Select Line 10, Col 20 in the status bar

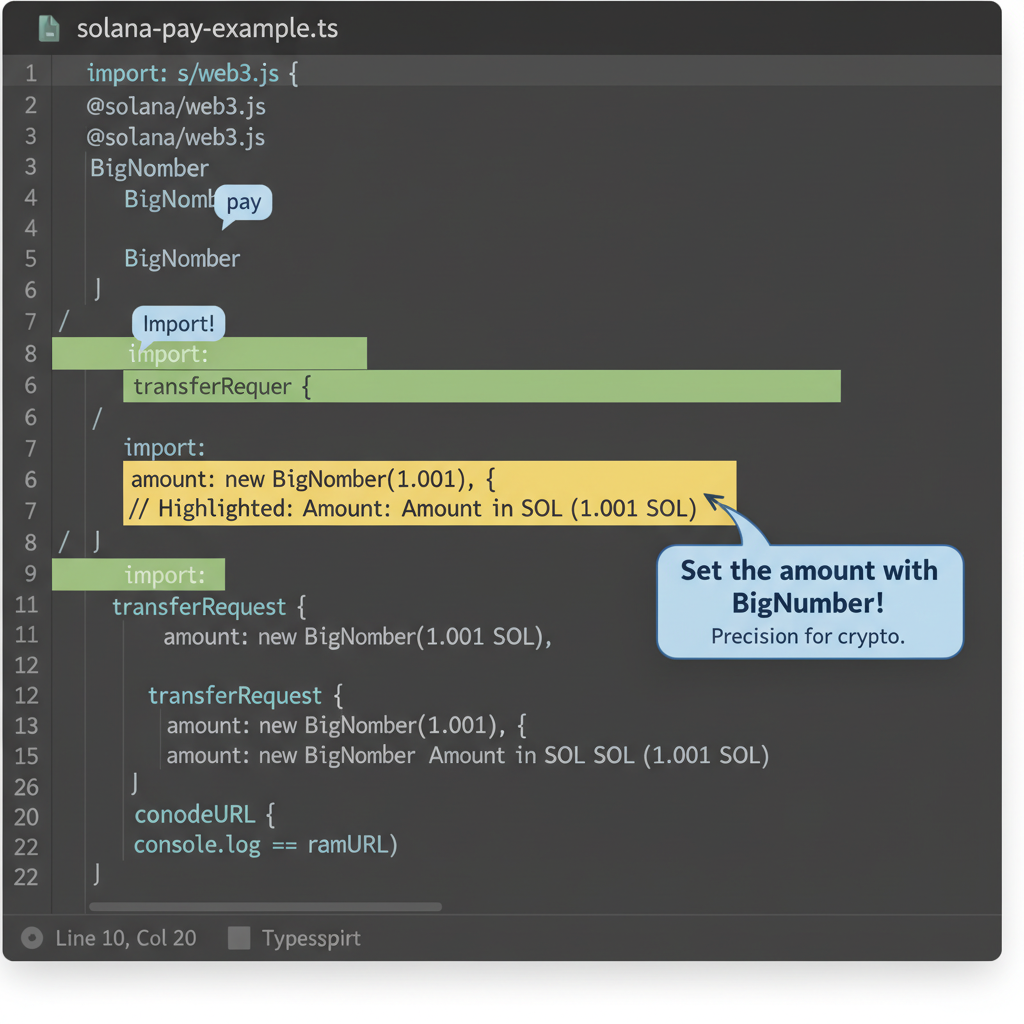125,938
